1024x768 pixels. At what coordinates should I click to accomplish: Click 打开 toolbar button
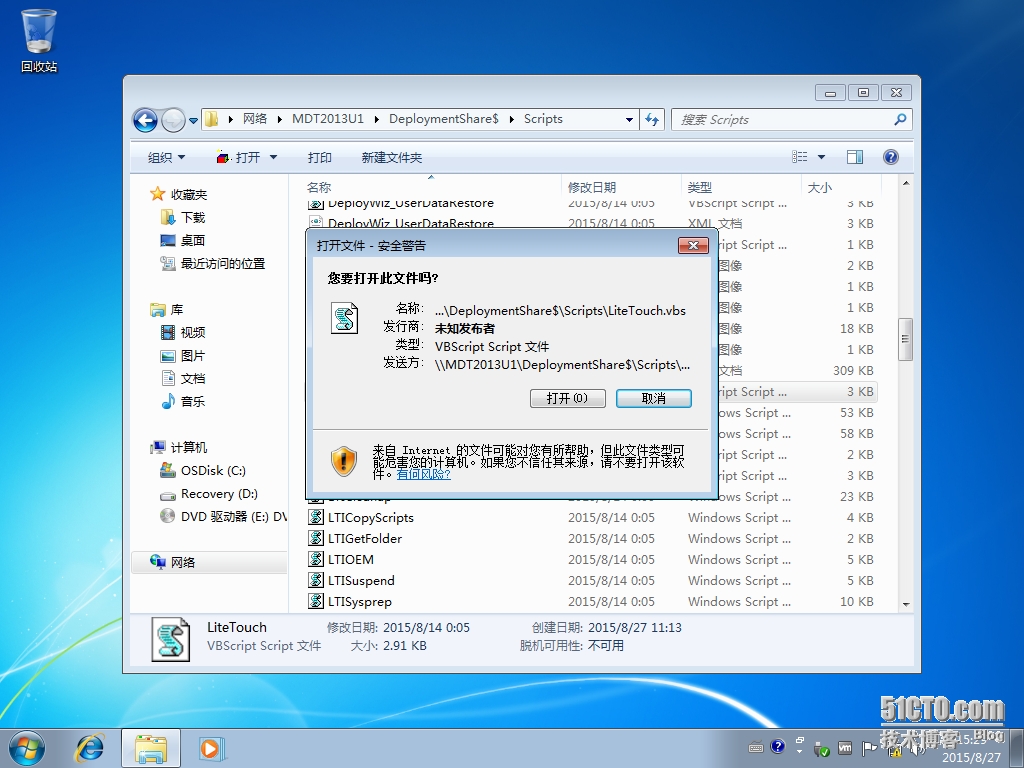[238, 157]
